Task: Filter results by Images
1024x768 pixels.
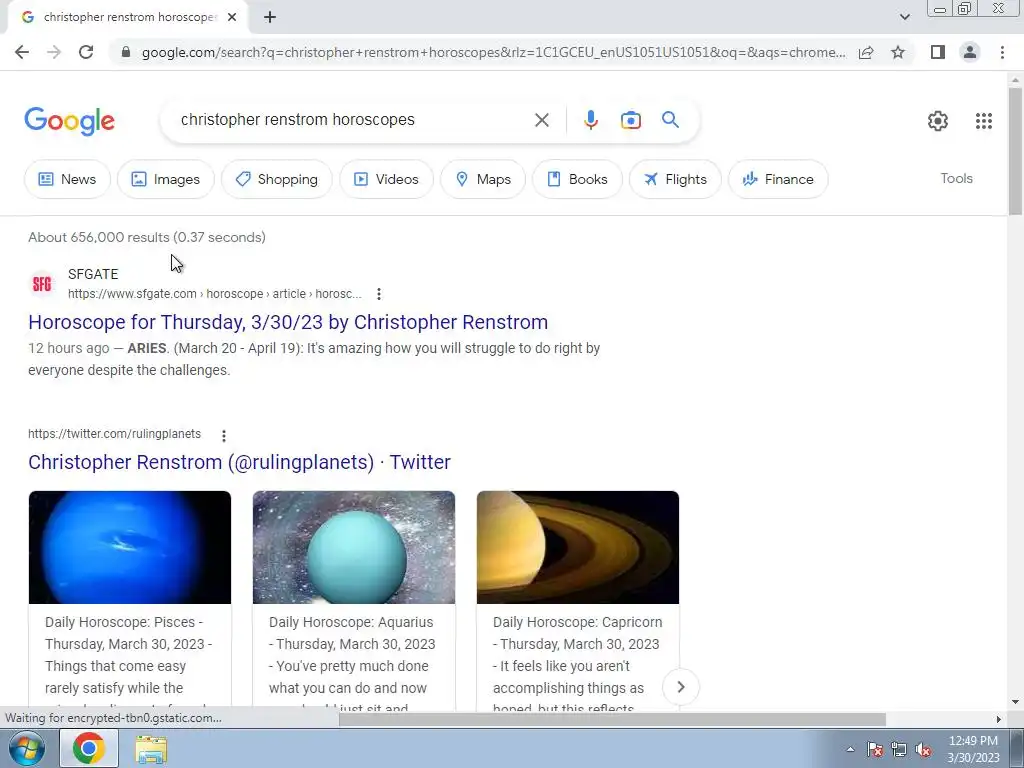Action: (166, 179)
